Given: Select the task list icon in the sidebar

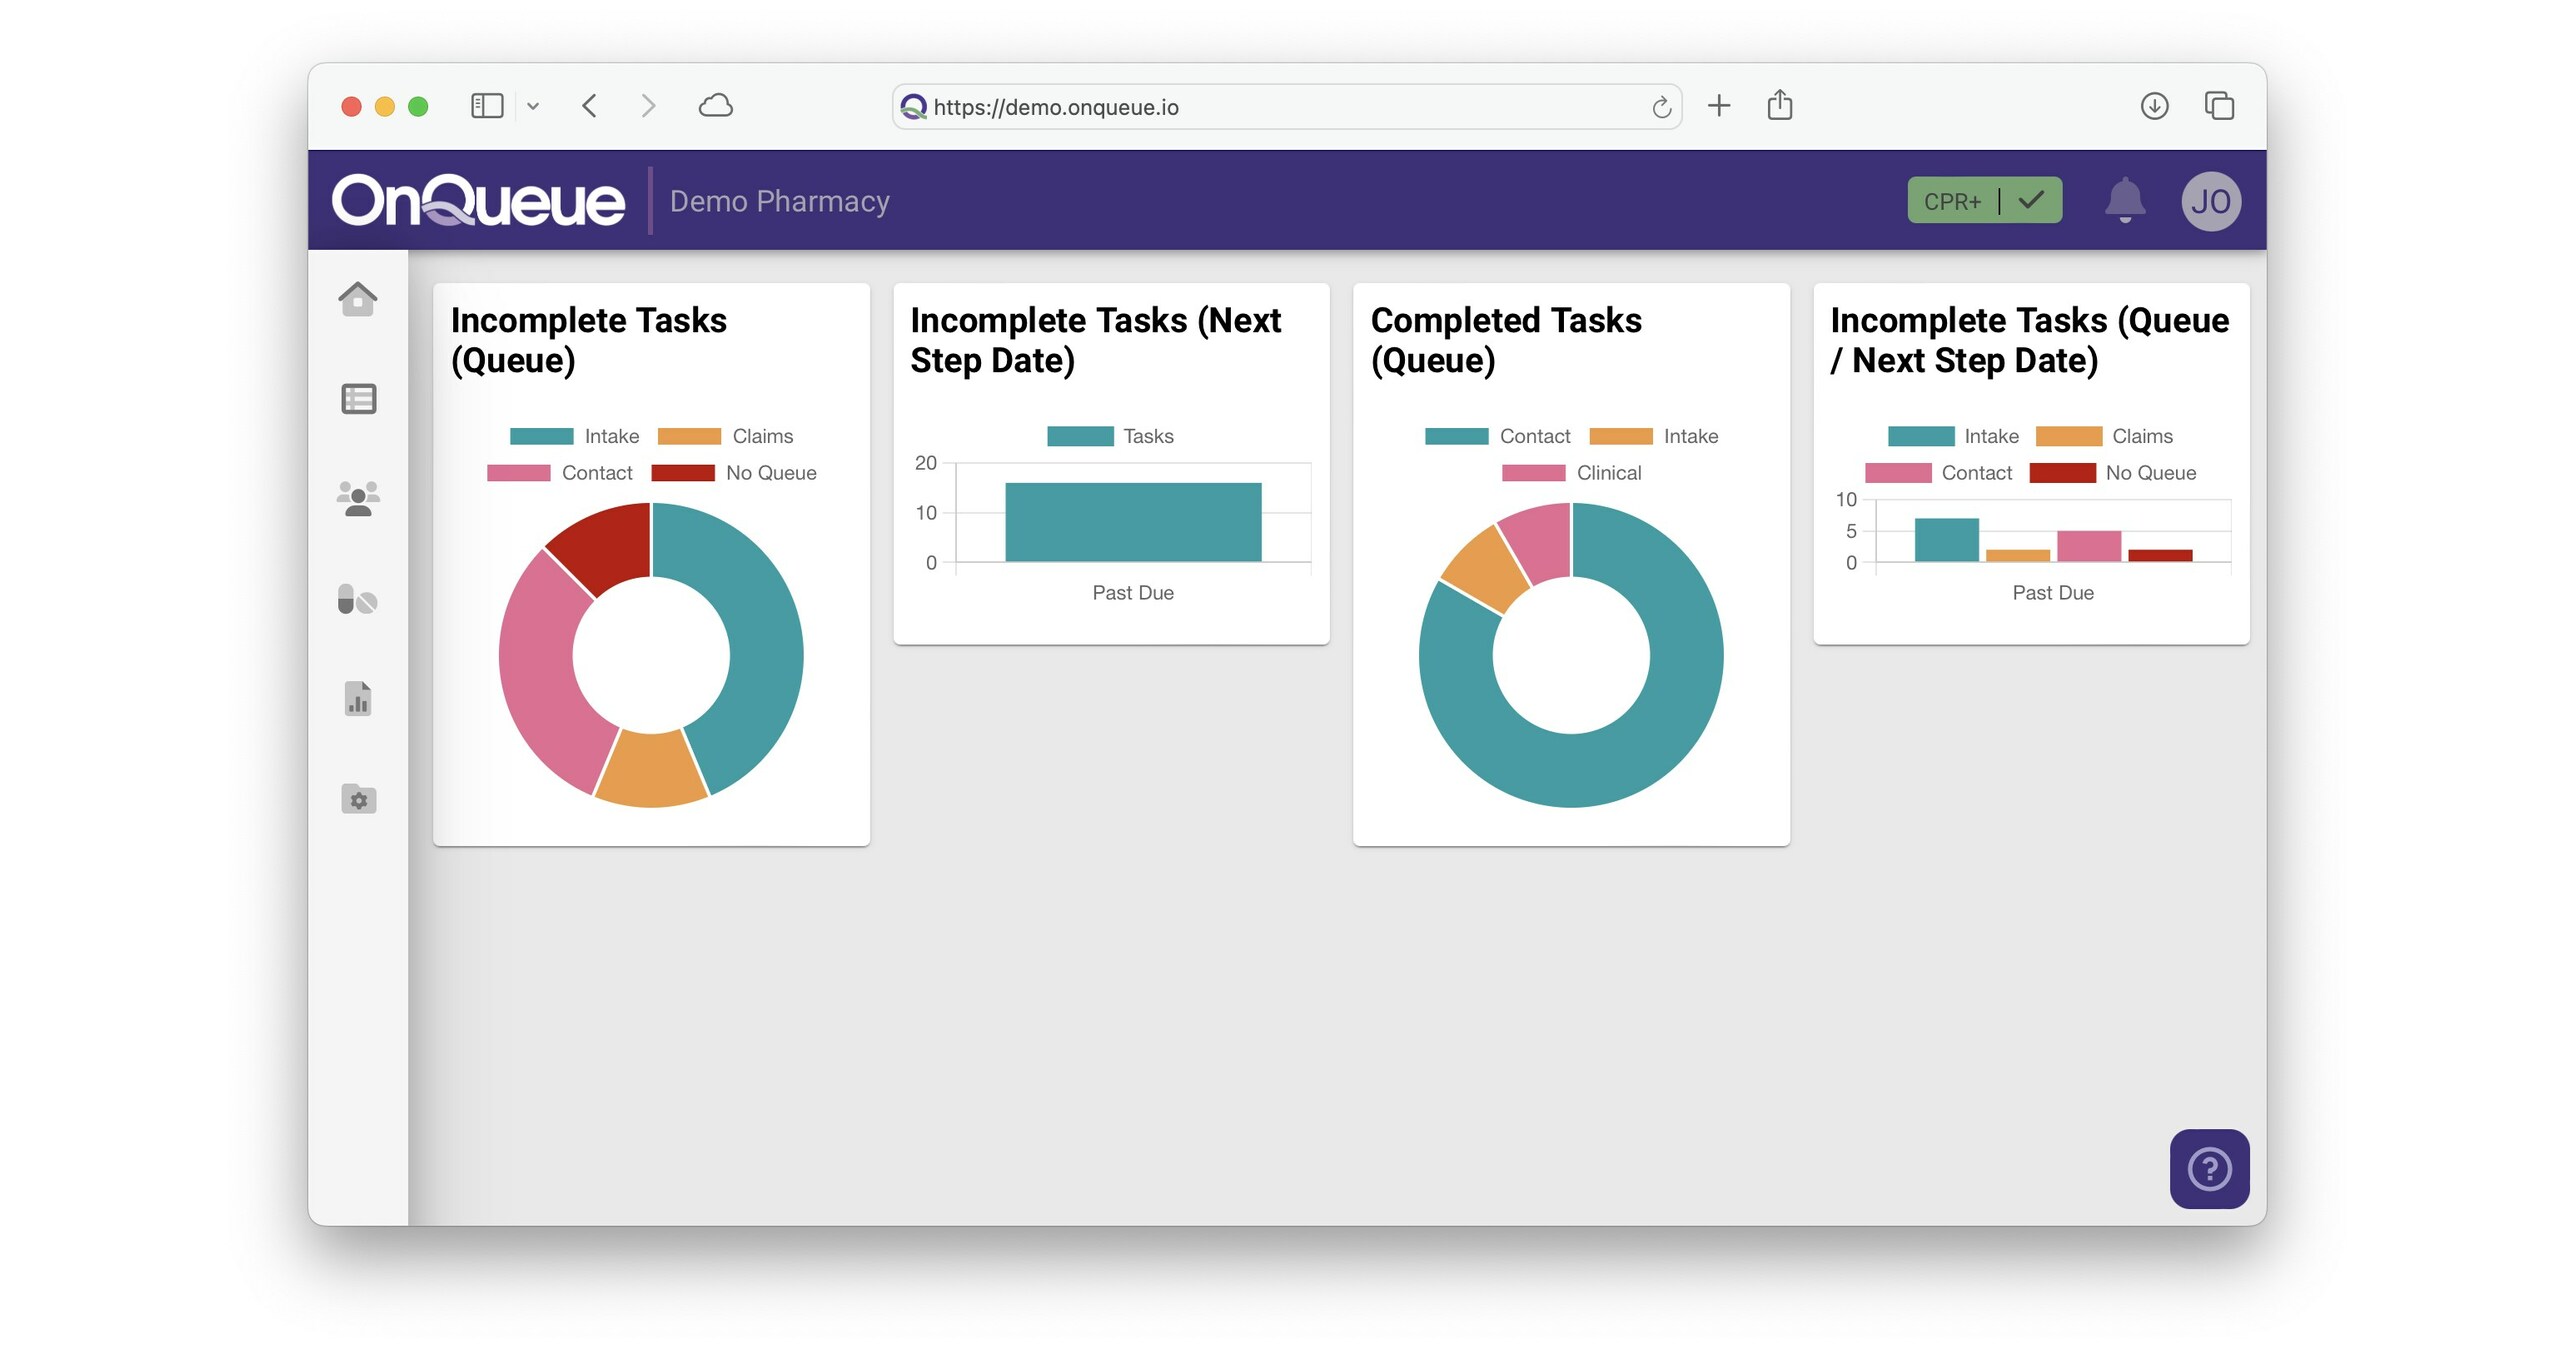Looking at the screenshot, I should (x=358, y=398).
